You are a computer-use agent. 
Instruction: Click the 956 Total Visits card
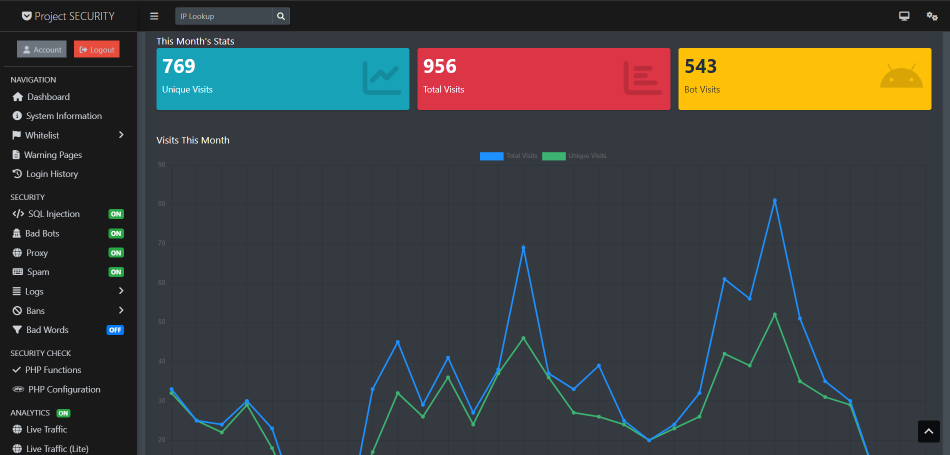tap(543, 79)
